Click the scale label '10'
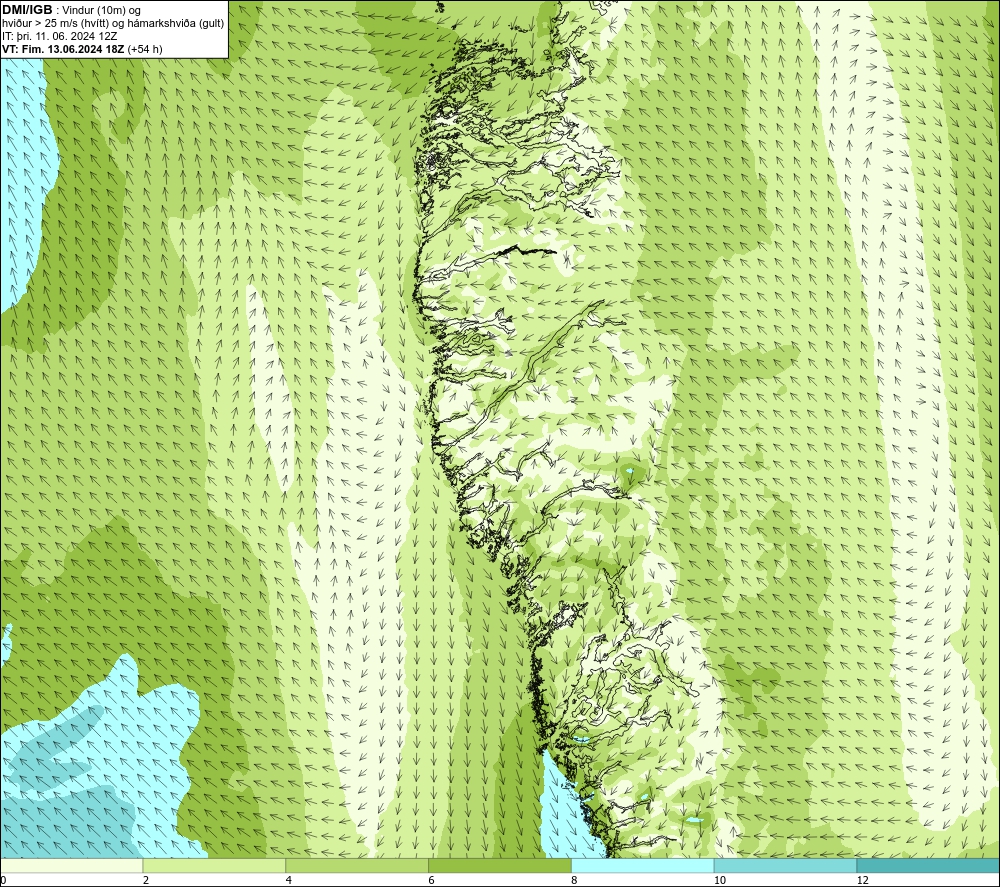 [720, 880]
